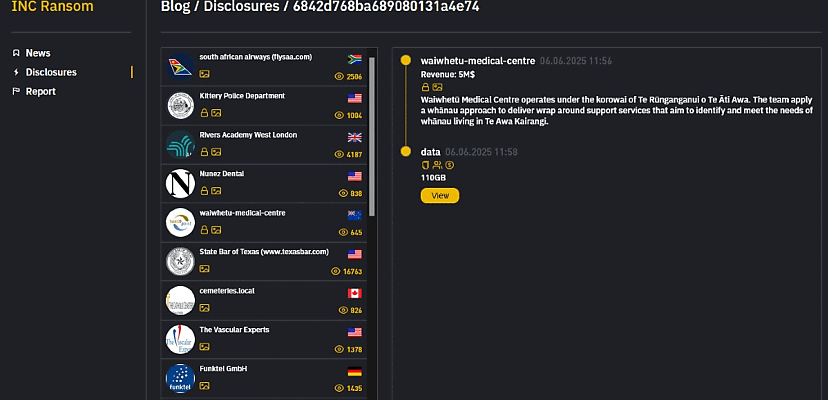828x400 pixels.
Task: Open the Report section in sidebar
Action: point(41,91)
